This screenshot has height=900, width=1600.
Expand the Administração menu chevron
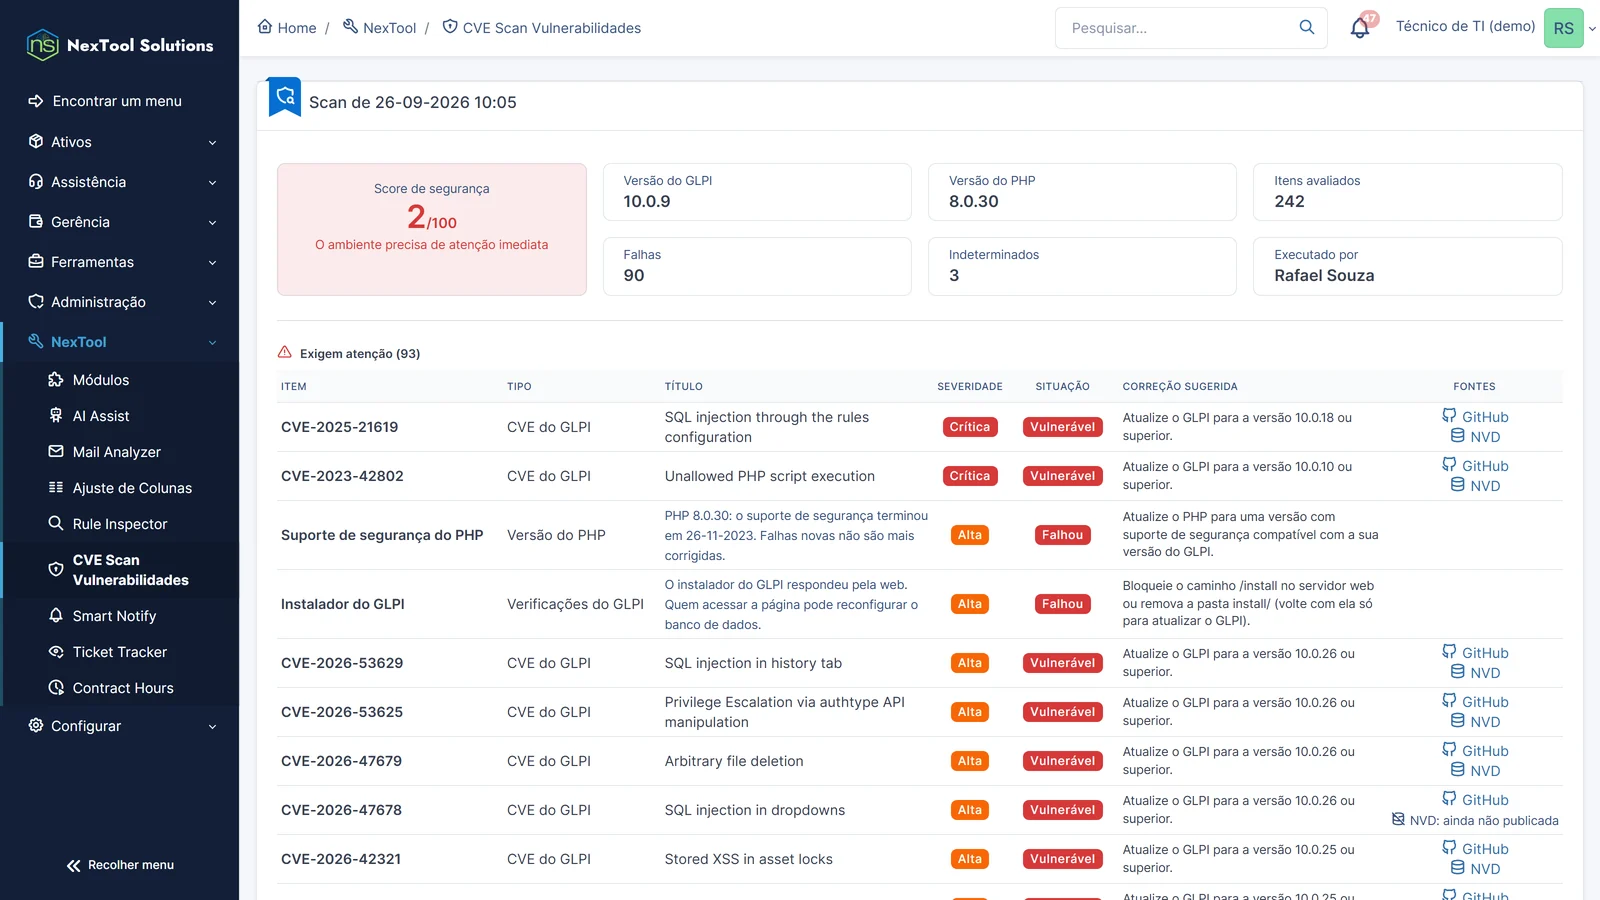[x=212, y=303]
